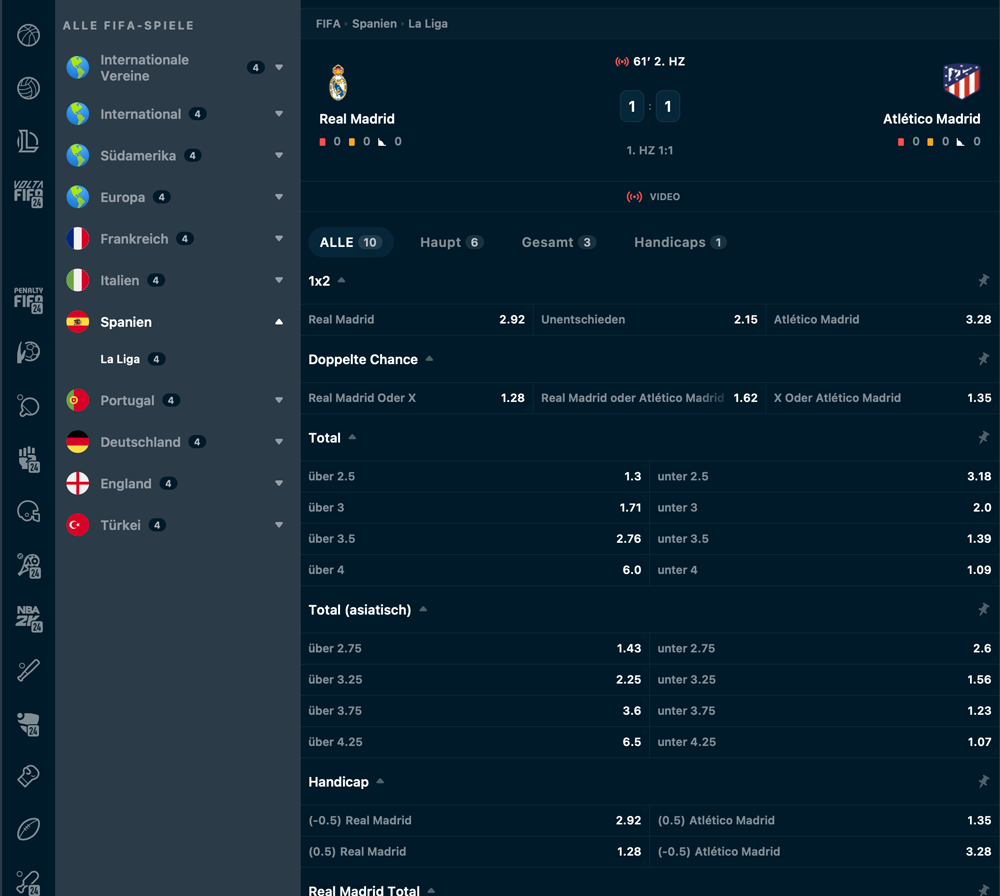Select Real Madrid Oder X 1.28
Image resolution: width=1000 pixels, height=896 pixels.
click(416, 398)
